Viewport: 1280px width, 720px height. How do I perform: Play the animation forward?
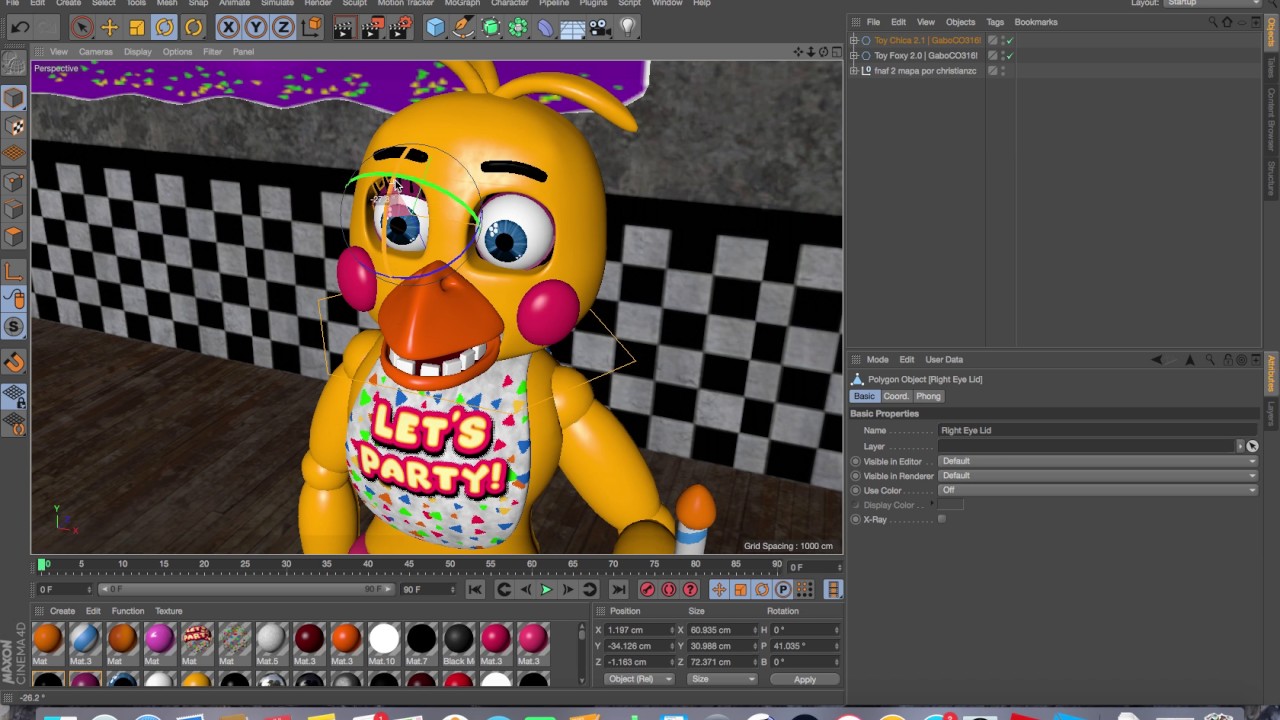coord(546,590)
